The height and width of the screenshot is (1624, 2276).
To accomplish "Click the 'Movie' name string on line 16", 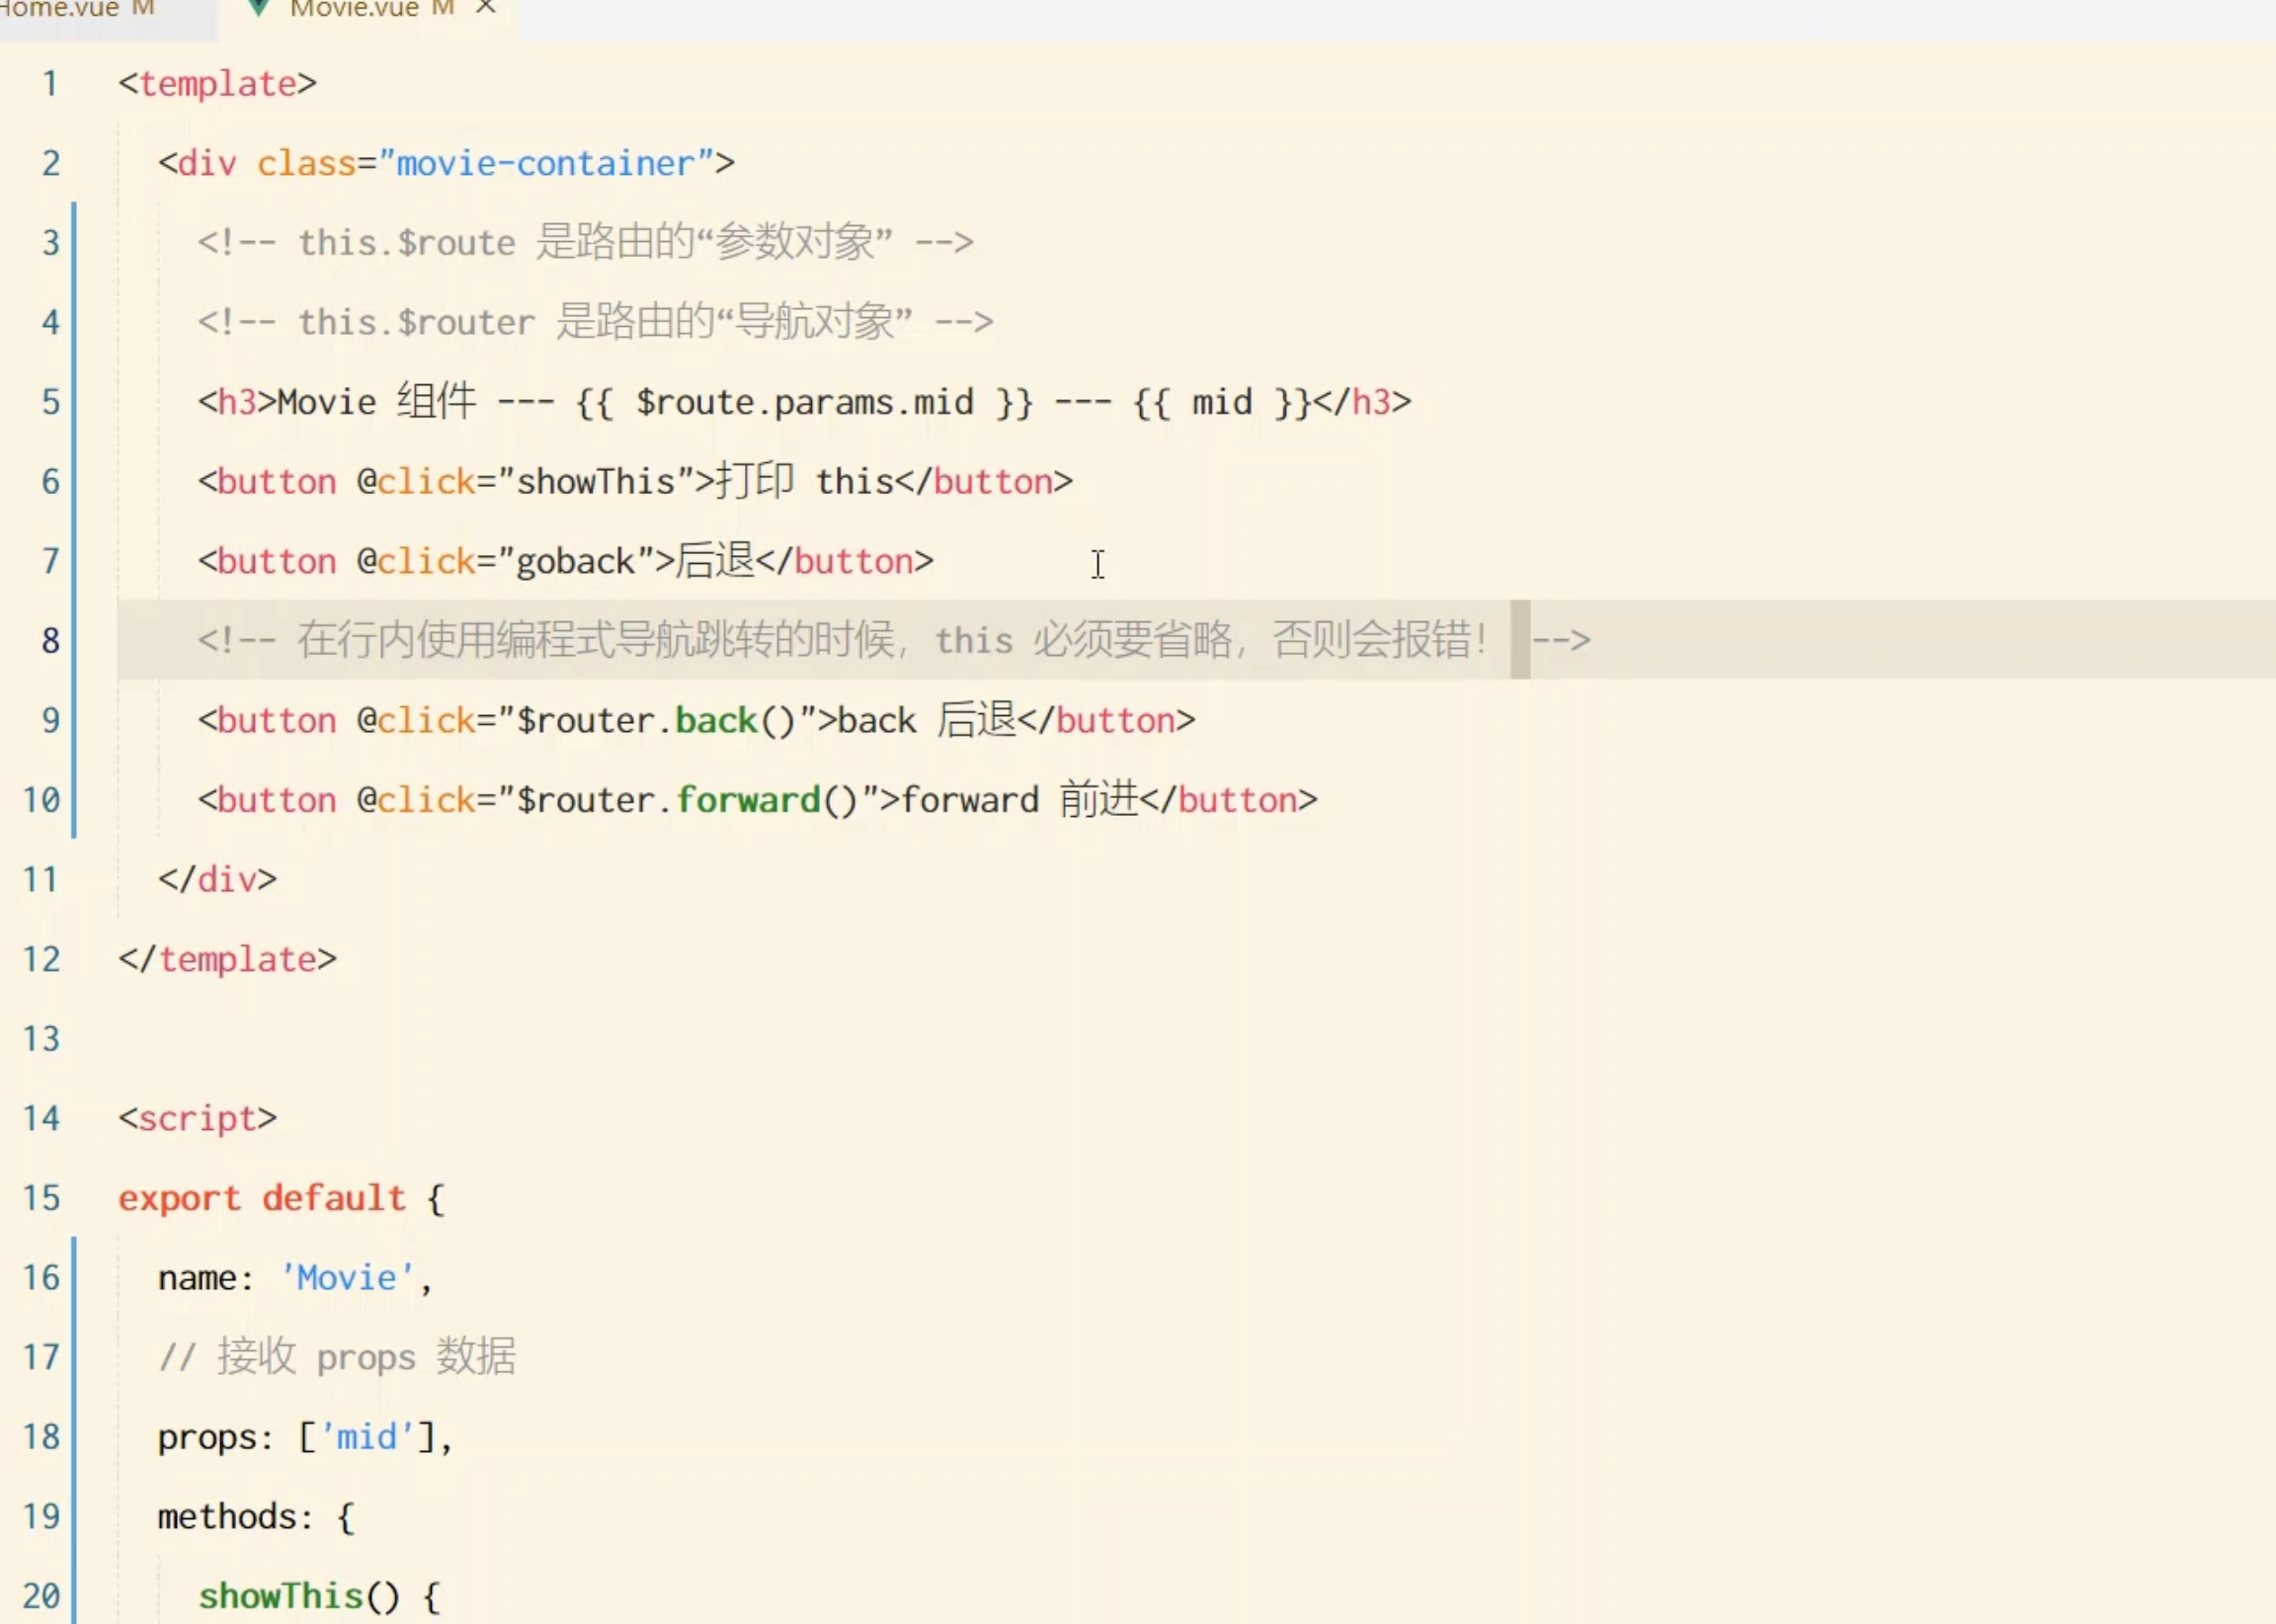I will [347, 1278].
